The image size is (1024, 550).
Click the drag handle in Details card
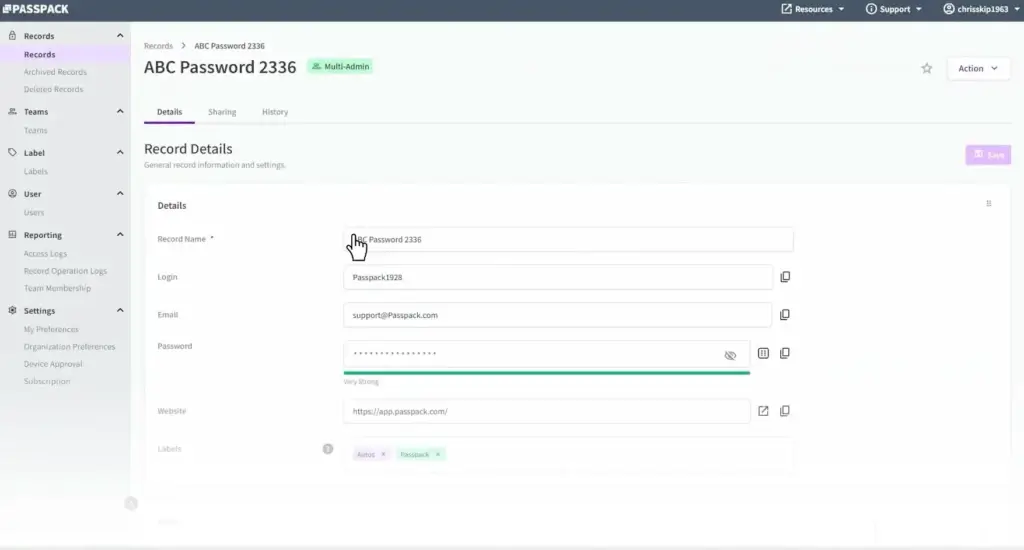[989, 204]
